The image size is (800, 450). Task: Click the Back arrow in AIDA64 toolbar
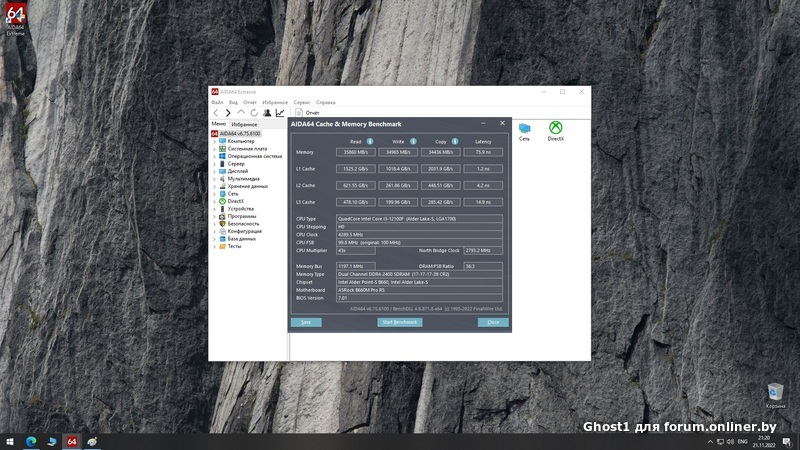[216, 113]
